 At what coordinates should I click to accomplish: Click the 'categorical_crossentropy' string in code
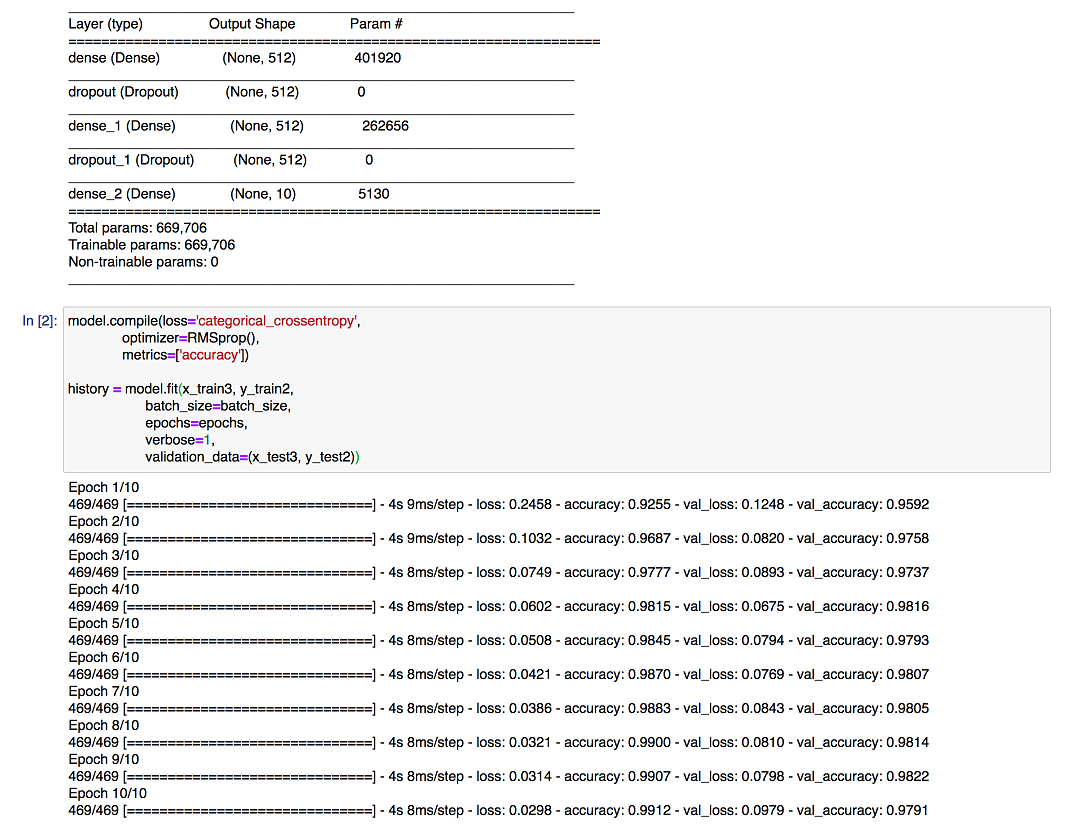point(276,321)
